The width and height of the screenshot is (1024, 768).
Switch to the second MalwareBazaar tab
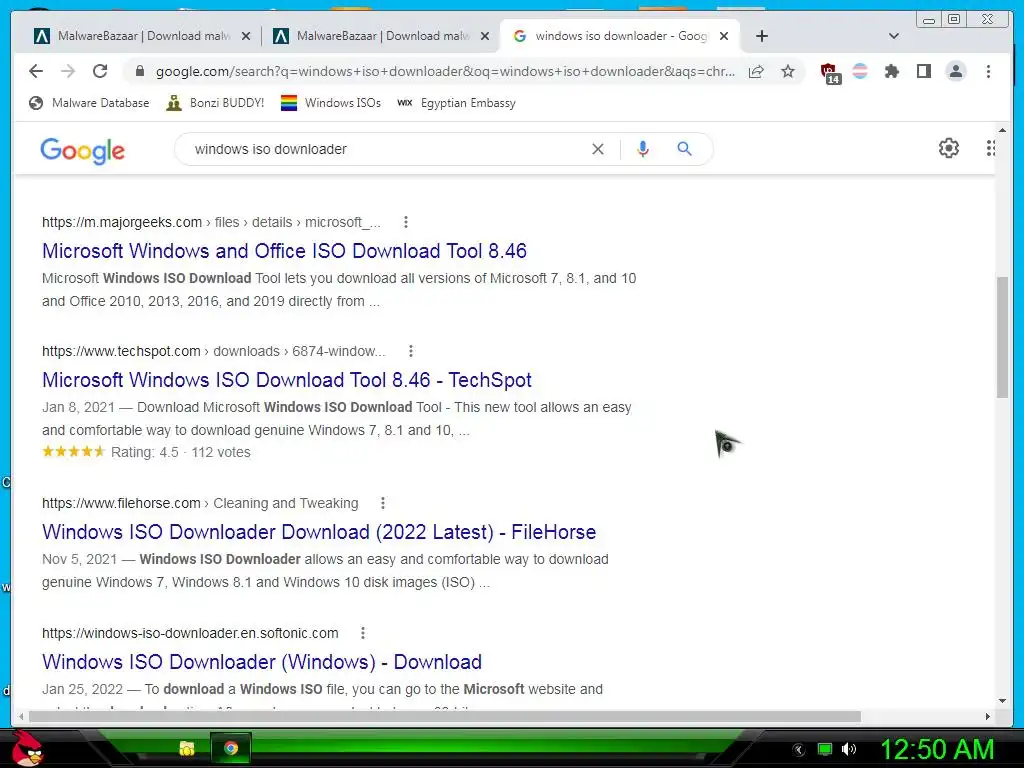[x=374, y=36]
